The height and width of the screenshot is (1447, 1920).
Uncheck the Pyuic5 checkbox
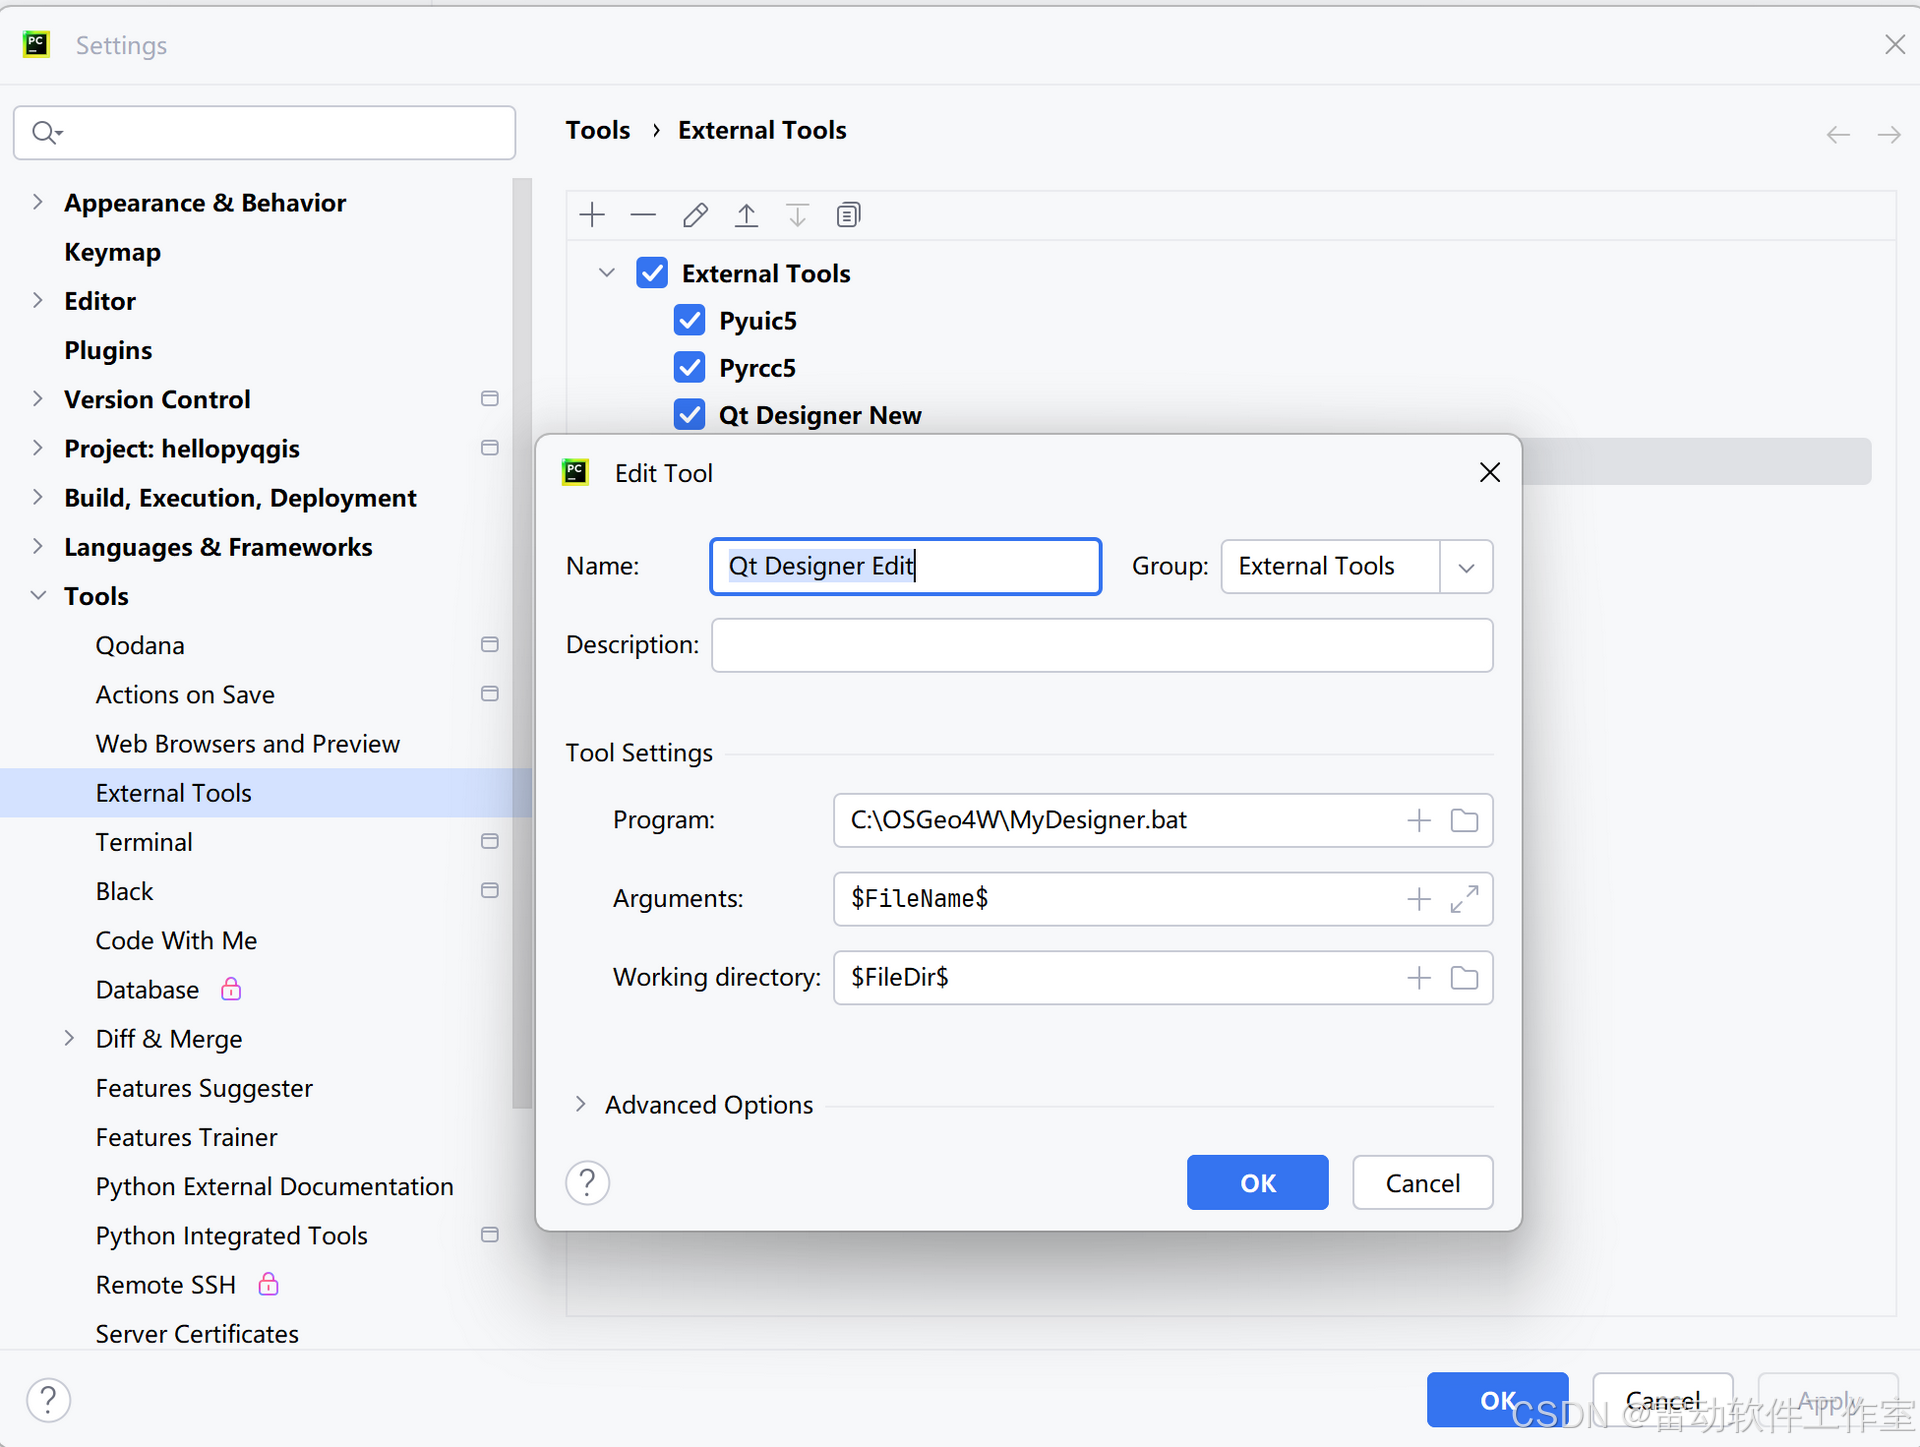tap(689, 321)
